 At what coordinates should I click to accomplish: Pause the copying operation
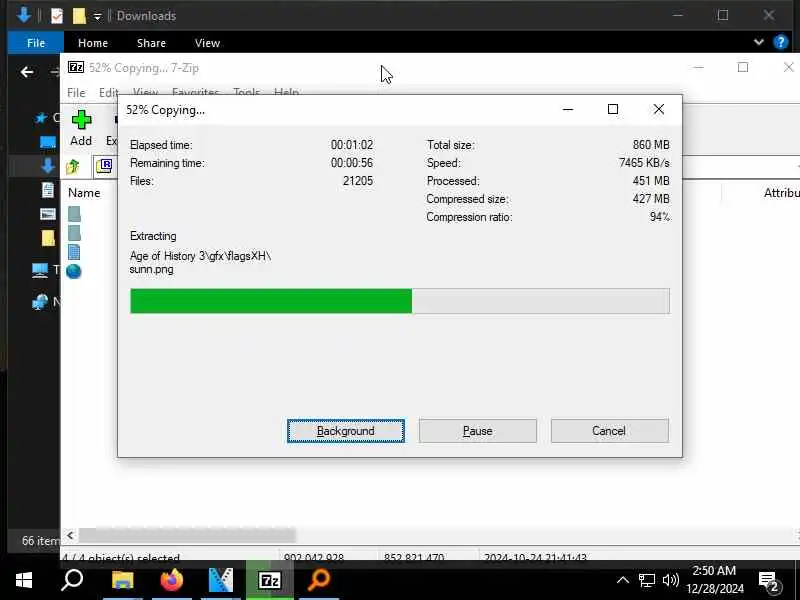coord(478,431)
